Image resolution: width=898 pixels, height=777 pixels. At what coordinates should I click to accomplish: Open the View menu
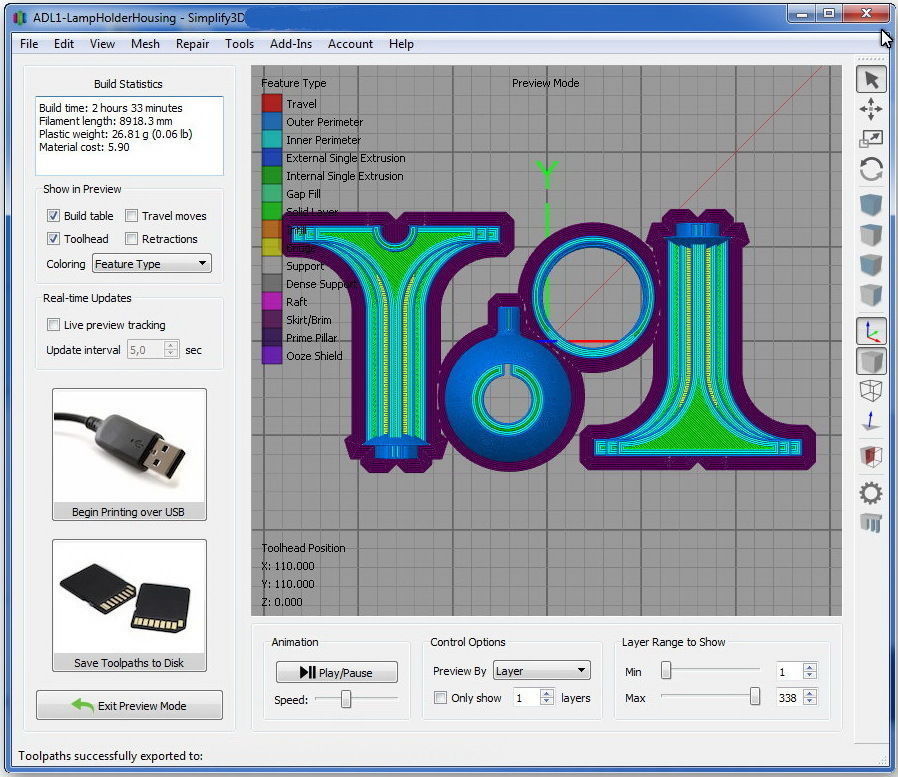coord(102,44)
